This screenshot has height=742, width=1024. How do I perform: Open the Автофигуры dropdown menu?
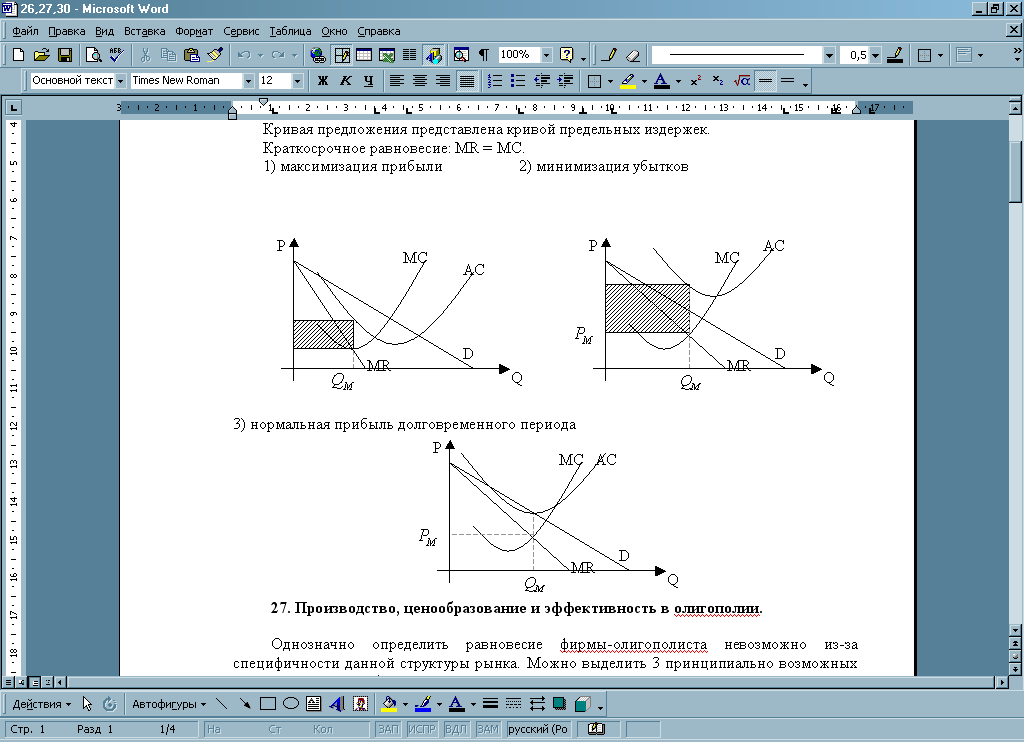coord(169,704)
